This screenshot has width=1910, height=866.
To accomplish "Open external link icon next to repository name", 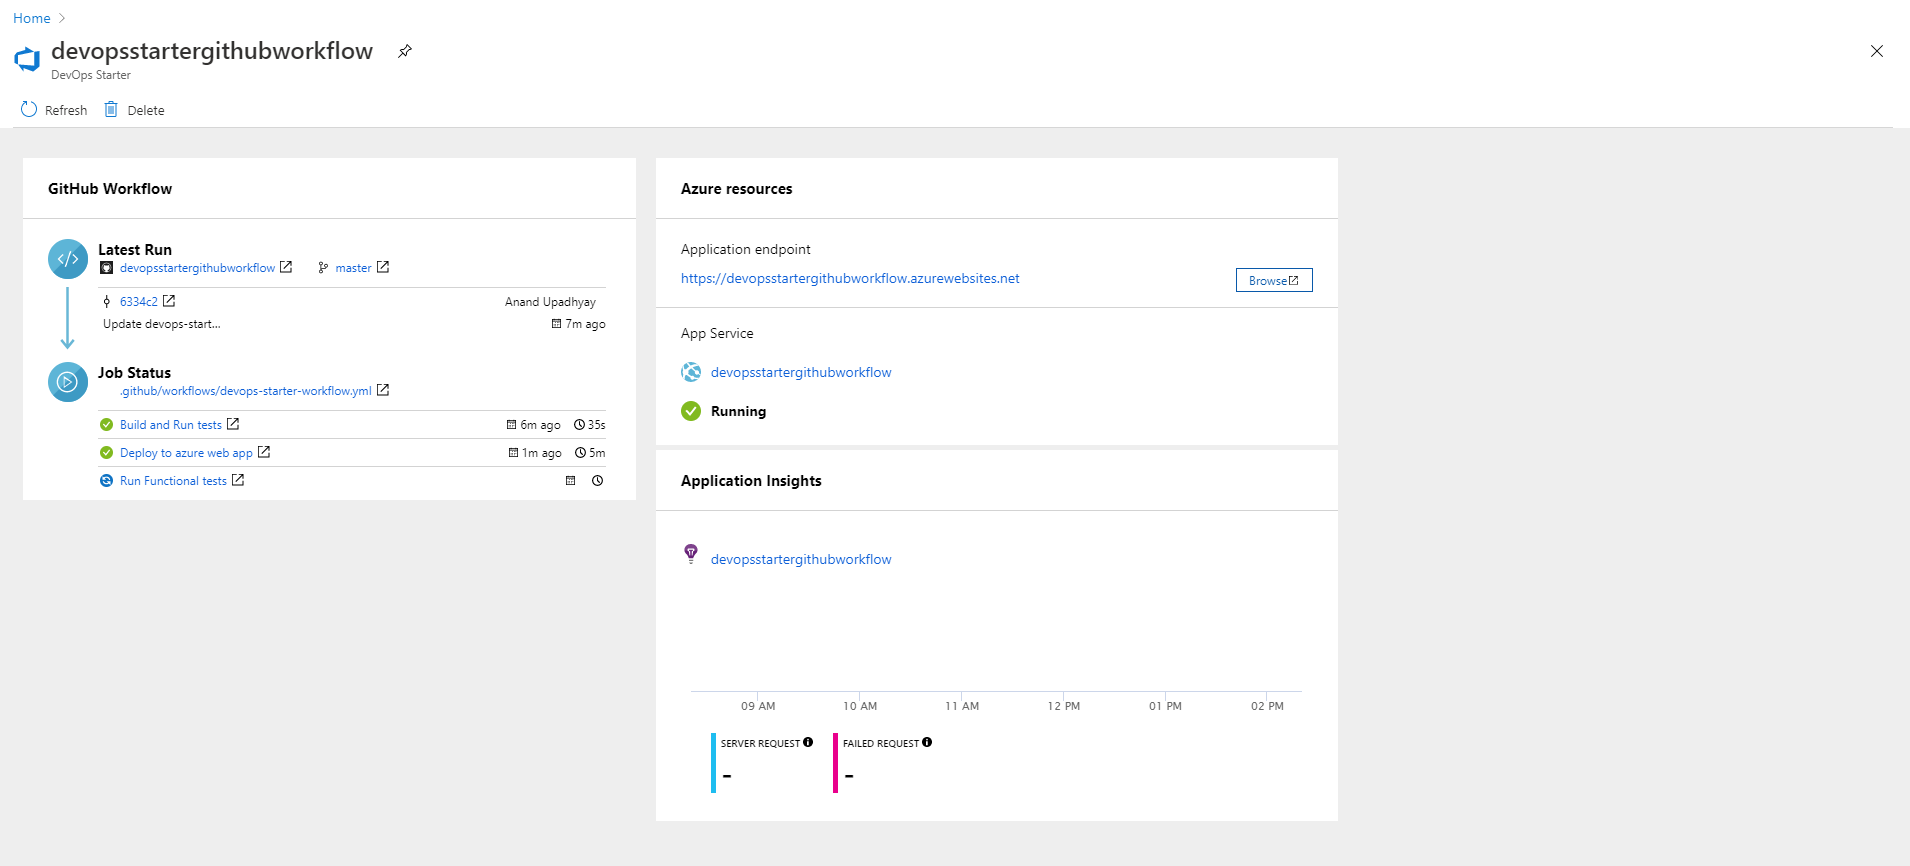I will coord(286,267).
